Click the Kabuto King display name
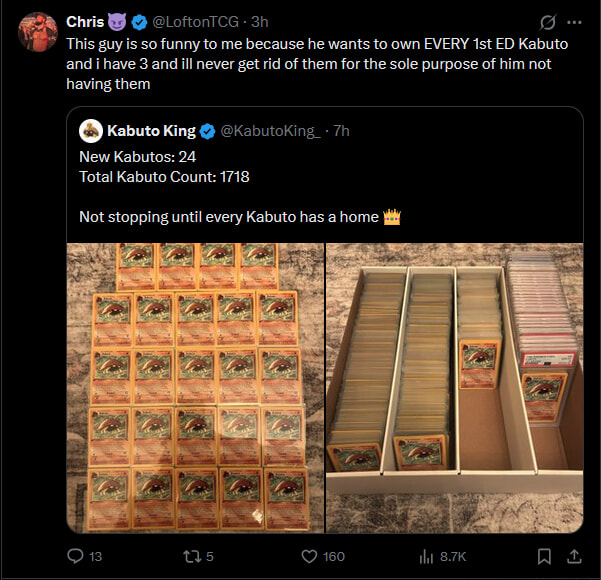Screen dimensions: 601x580 (151, 130)
